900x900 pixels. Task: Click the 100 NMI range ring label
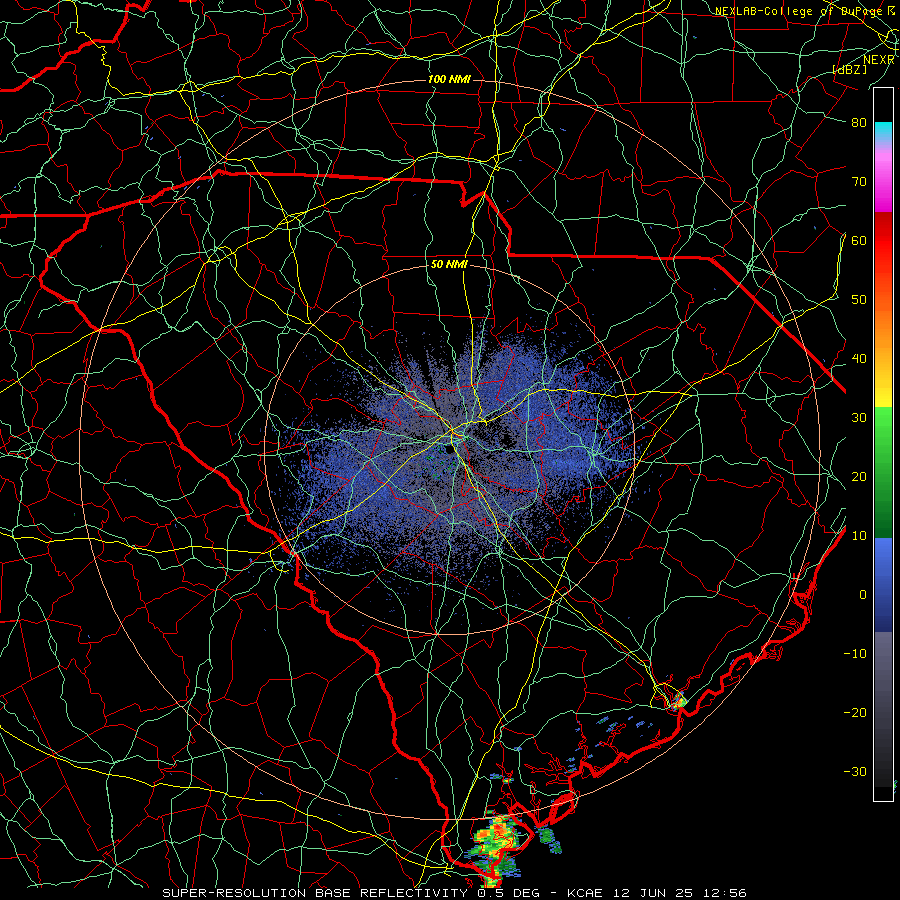[449, 79]
